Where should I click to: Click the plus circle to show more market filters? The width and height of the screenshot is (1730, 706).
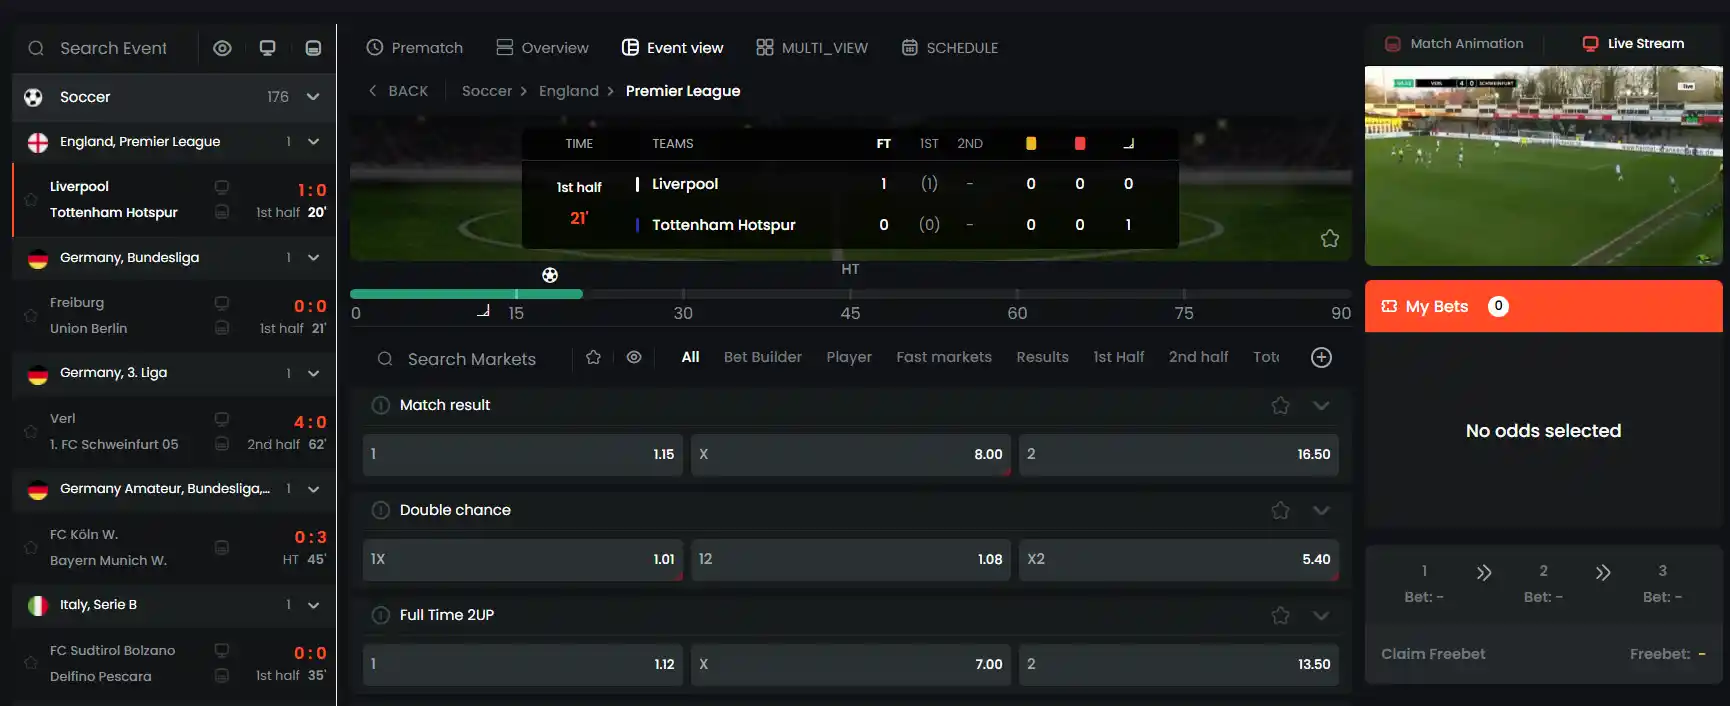pos(1321,357)
